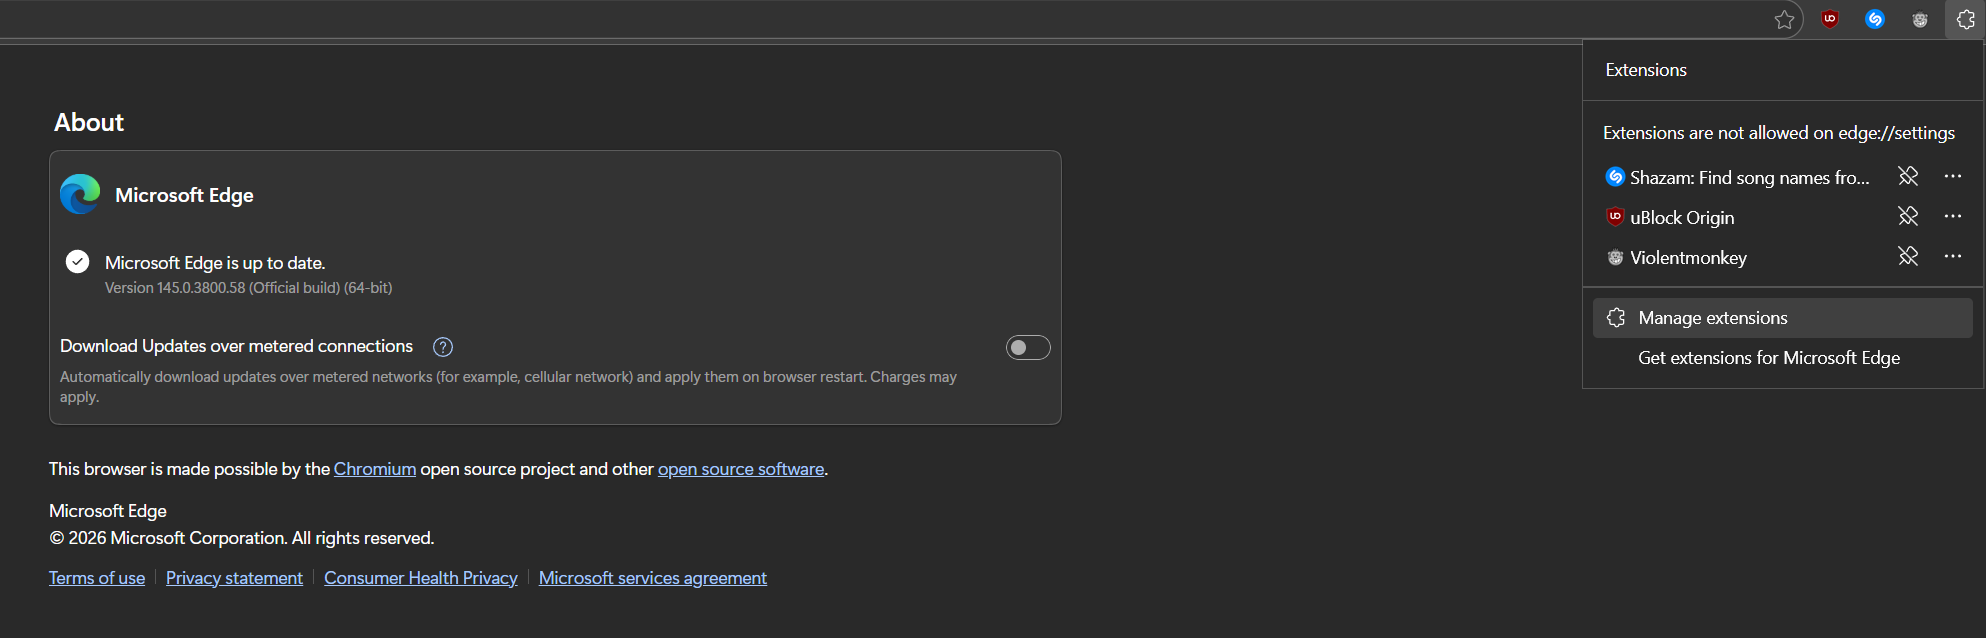Open Violentmonkey toolbar icon
The image size is (1986, 638).
pyautogui.click(x=1920, y=20)
